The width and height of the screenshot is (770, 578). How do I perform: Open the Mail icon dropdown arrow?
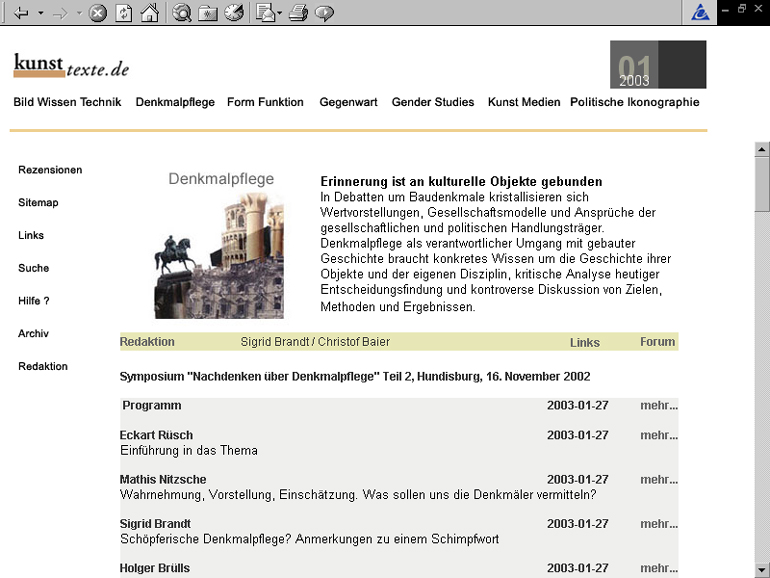(x=279, y=13)
